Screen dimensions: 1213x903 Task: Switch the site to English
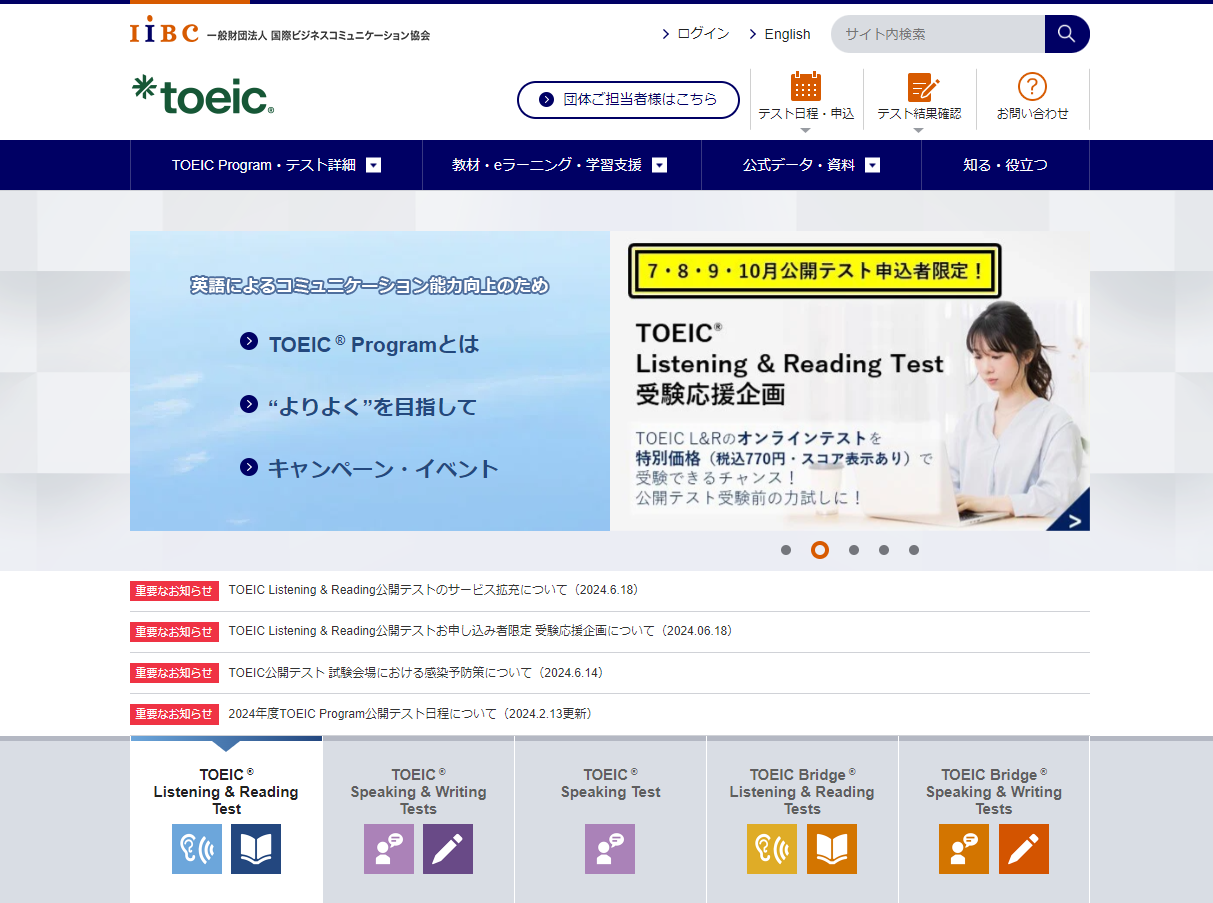(x=786, y=34)
